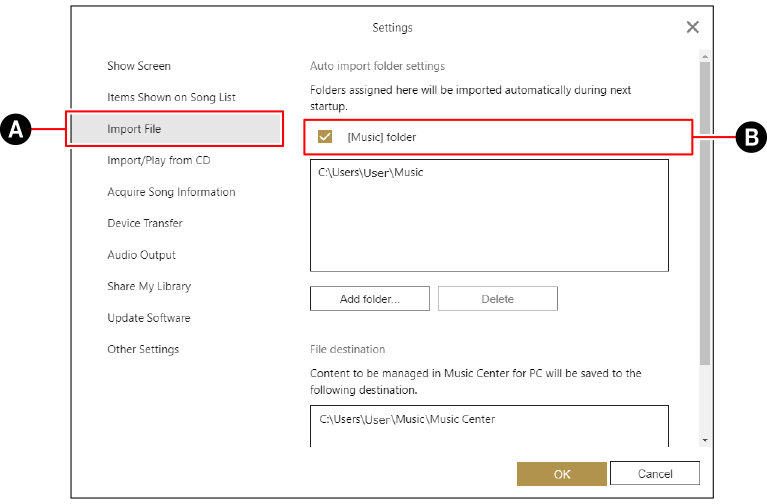Click the scrollbar down arrow
The image size is (767, 504).
pyautogui.click(x=706, y=440)
